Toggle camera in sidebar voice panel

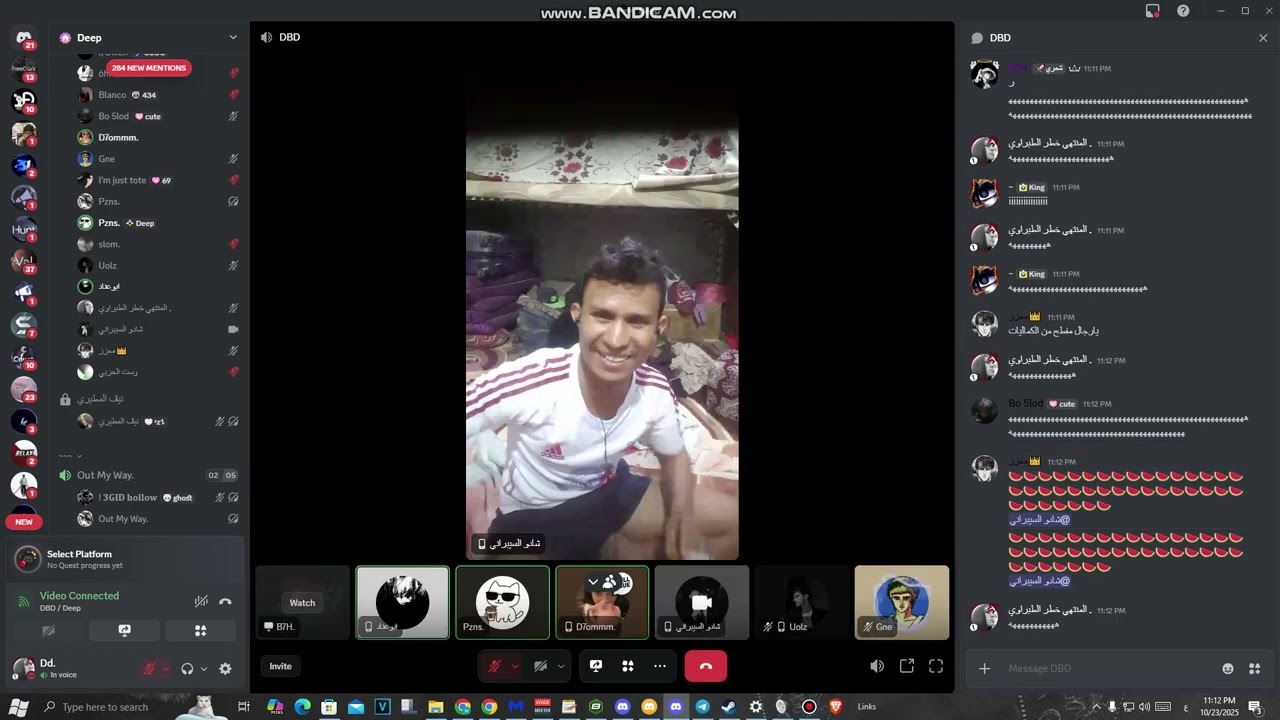[48, 631]
